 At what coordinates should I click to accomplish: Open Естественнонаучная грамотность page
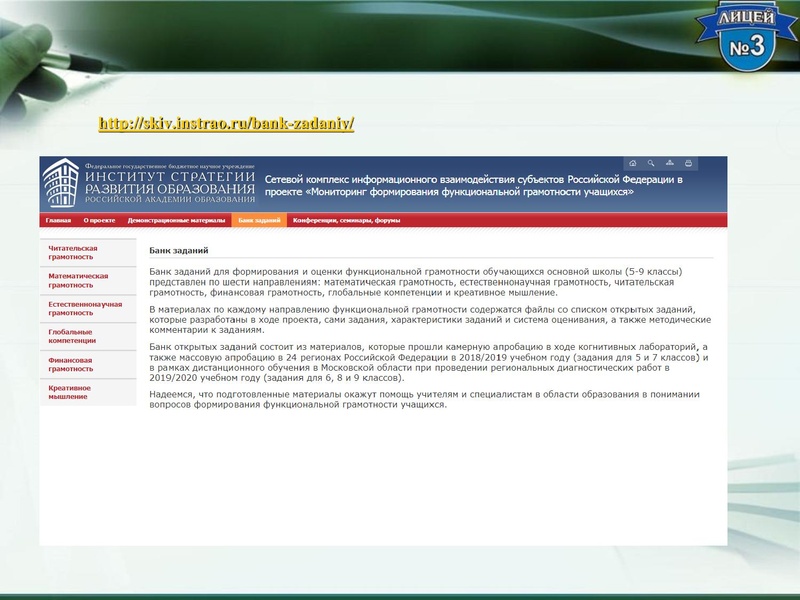76,311
